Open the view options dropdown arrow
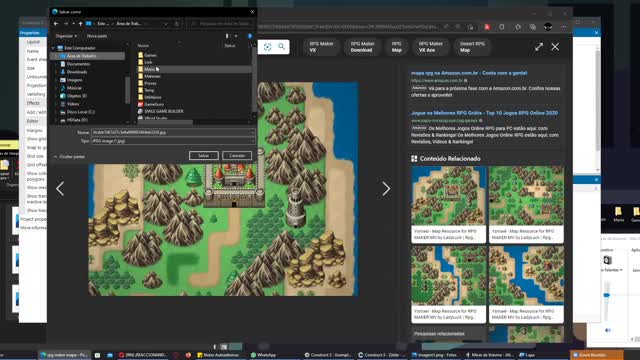 click(x=236, y=36)
